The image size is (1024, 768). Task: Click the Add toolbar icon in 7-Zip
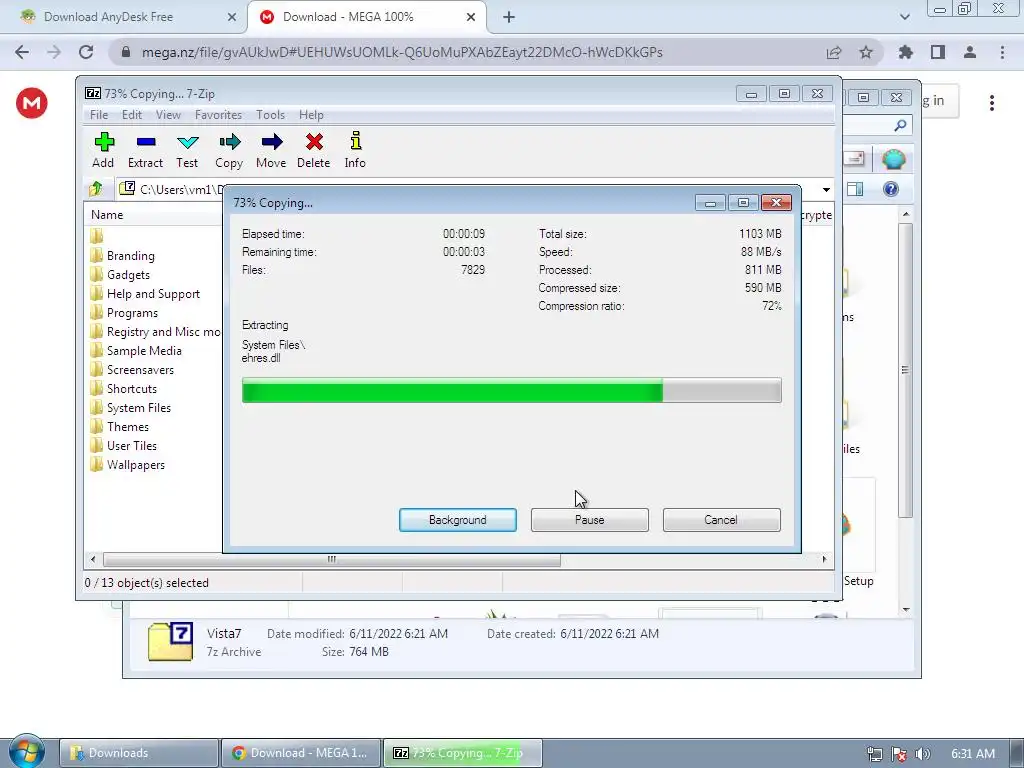click(103, 150)
